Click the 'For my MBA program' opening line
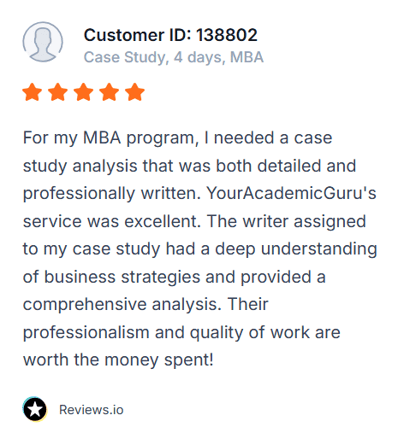The width and height of the screenshot is (398, 427). (x=108, y=138)
